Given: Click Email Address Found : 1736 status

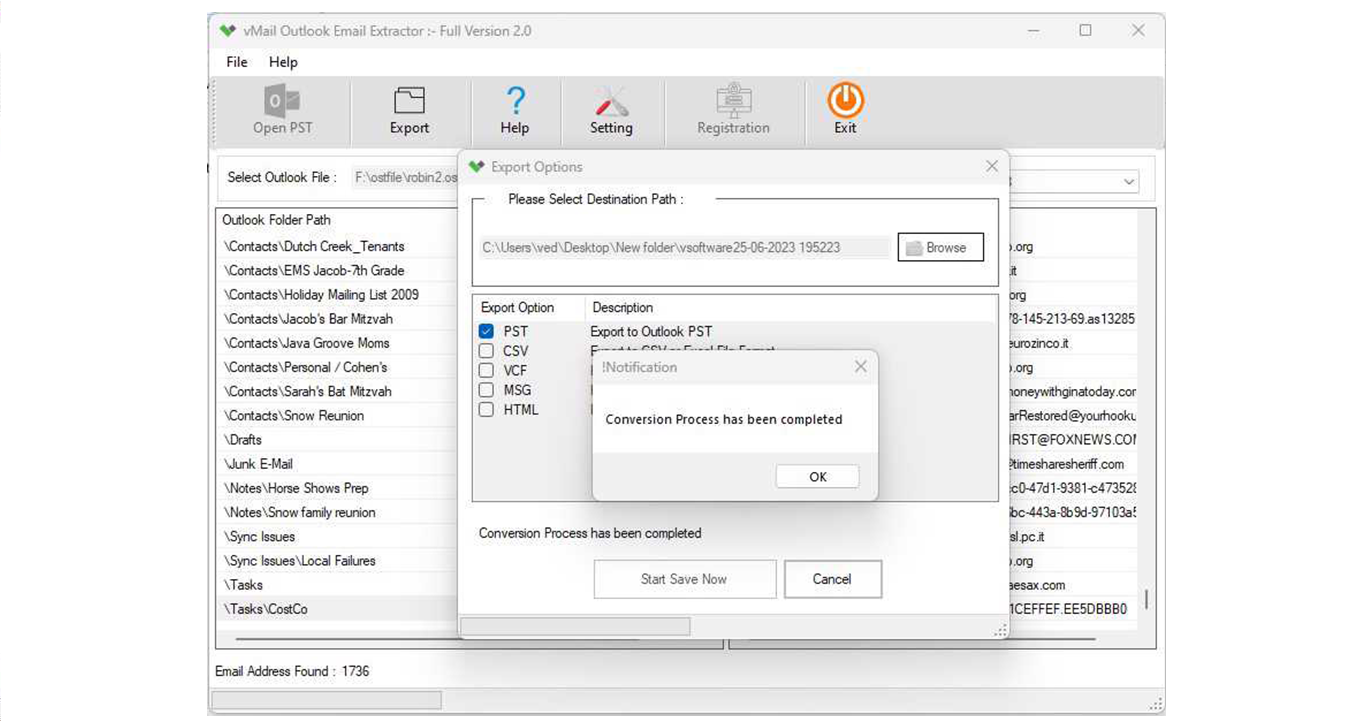Looking at the screenshot, I should (292, 671).
